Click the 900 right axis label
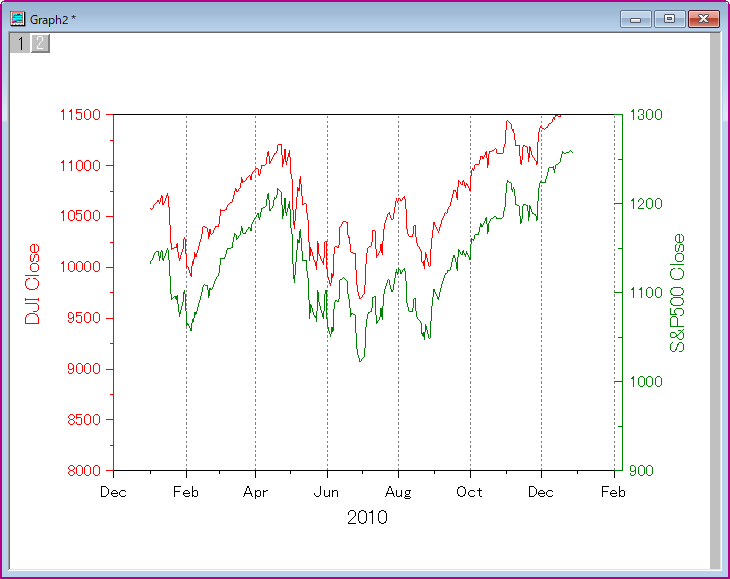Image resolution: width=730 pixels, height=579 pixels. (642, 471)
